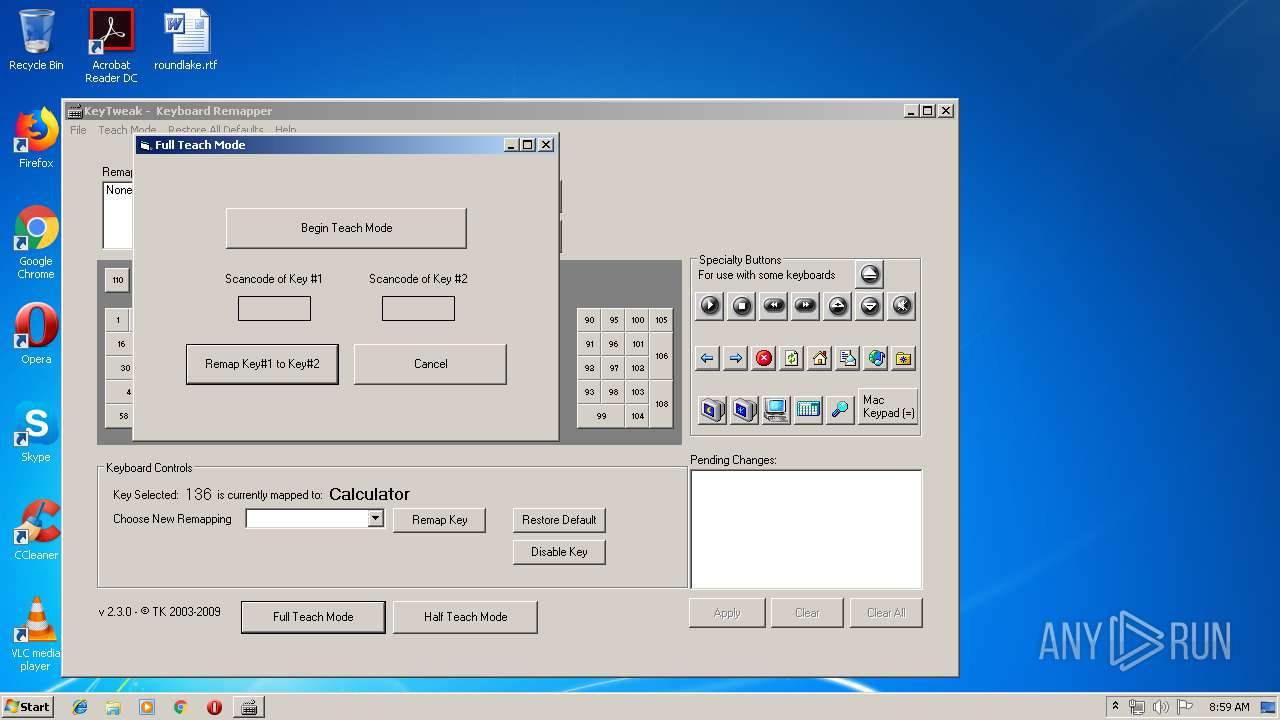Click Full Teach Mode button at bottom
The image size is (1280, 720).
tap(313, 617)
